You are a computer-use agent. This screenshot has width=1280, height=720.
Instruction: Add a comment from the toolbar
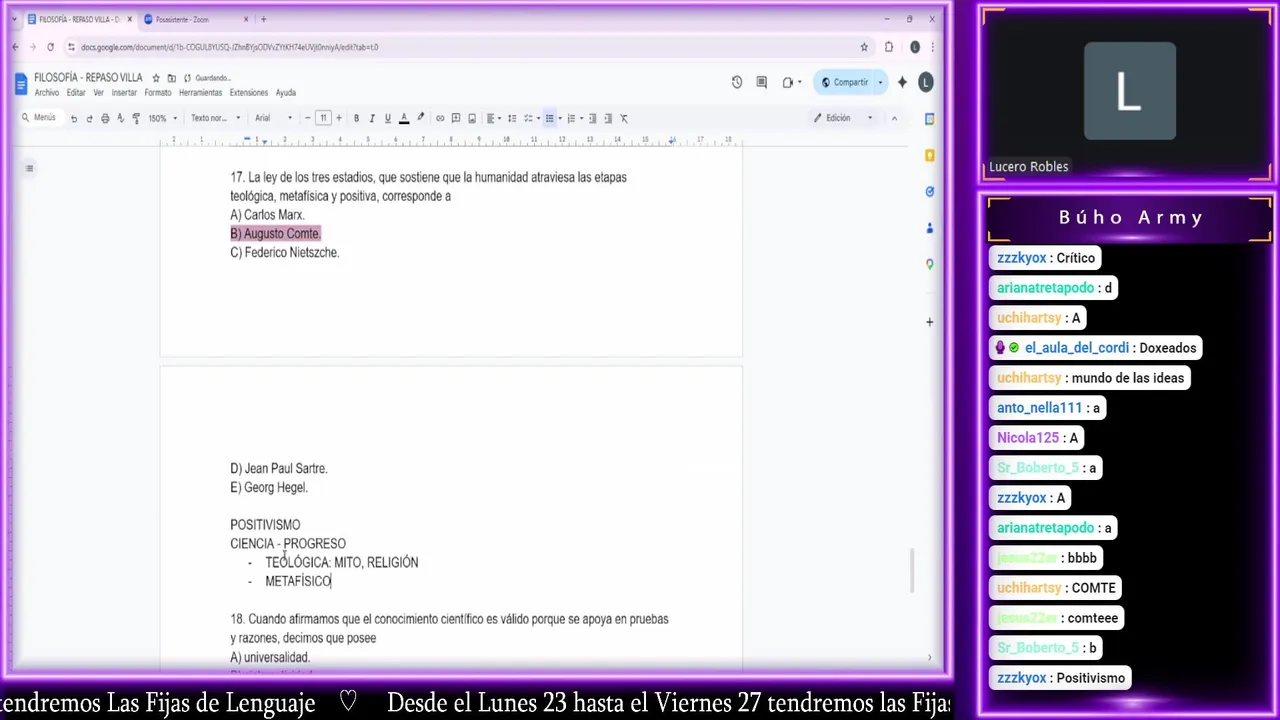pos(456,118)
